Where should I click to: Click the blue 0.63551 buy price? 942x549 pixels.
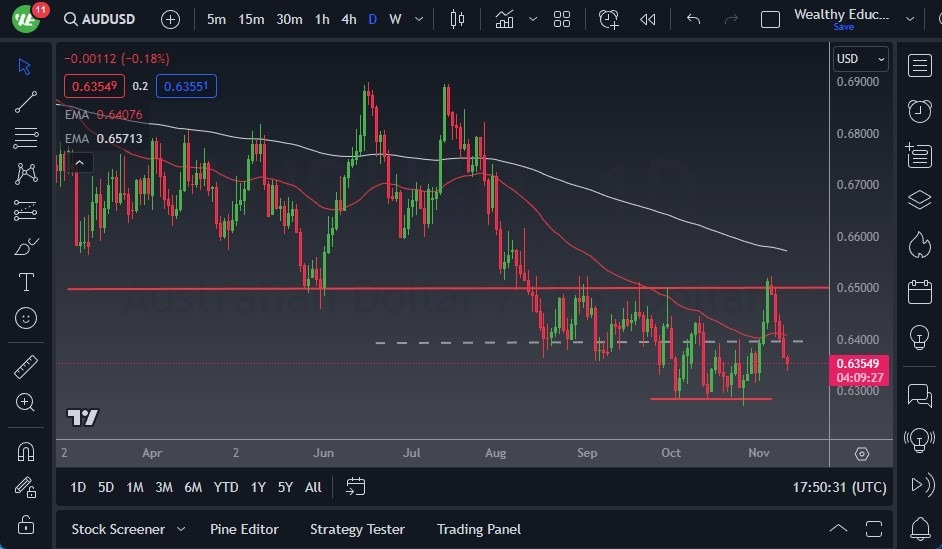point(186,86)
